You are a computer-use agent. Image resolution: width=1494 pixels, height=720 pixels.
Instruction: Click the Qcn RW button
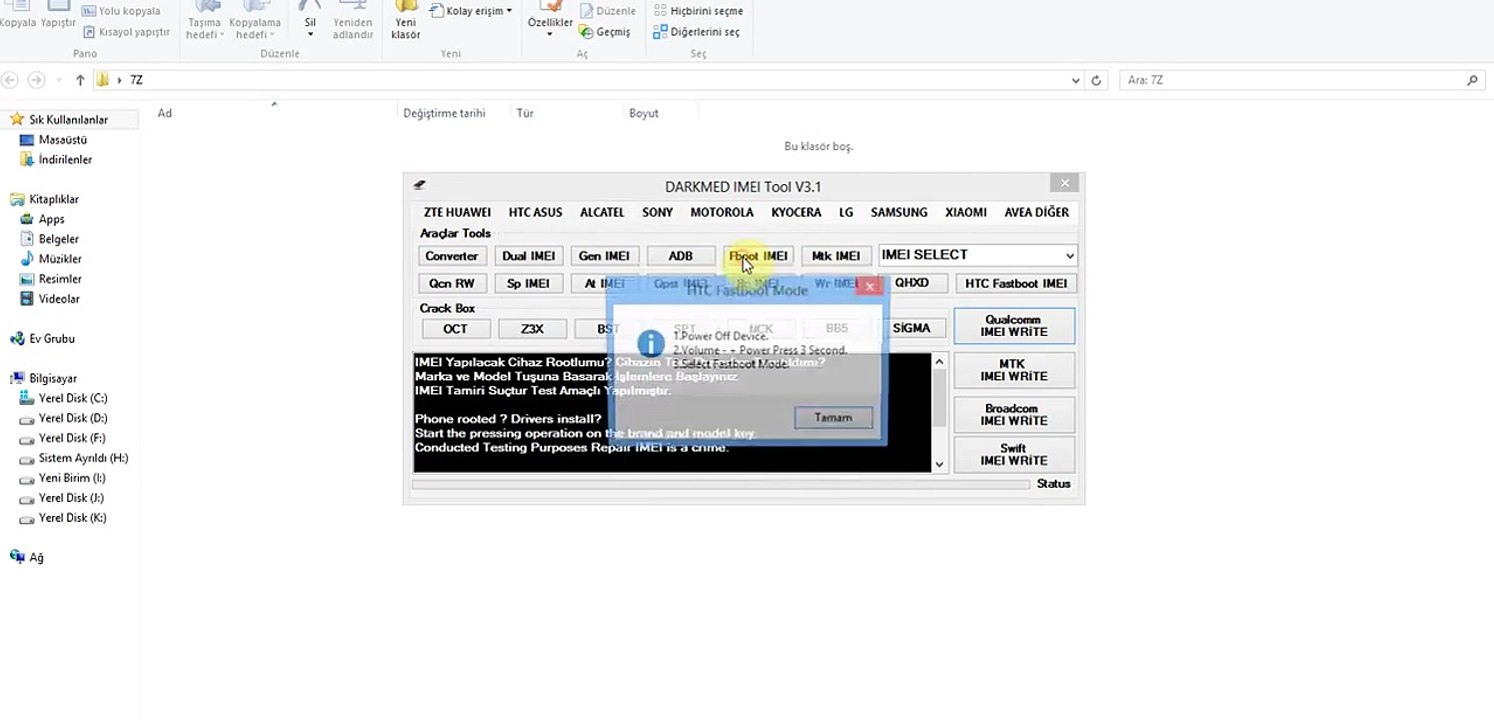(x=452, y=283)
